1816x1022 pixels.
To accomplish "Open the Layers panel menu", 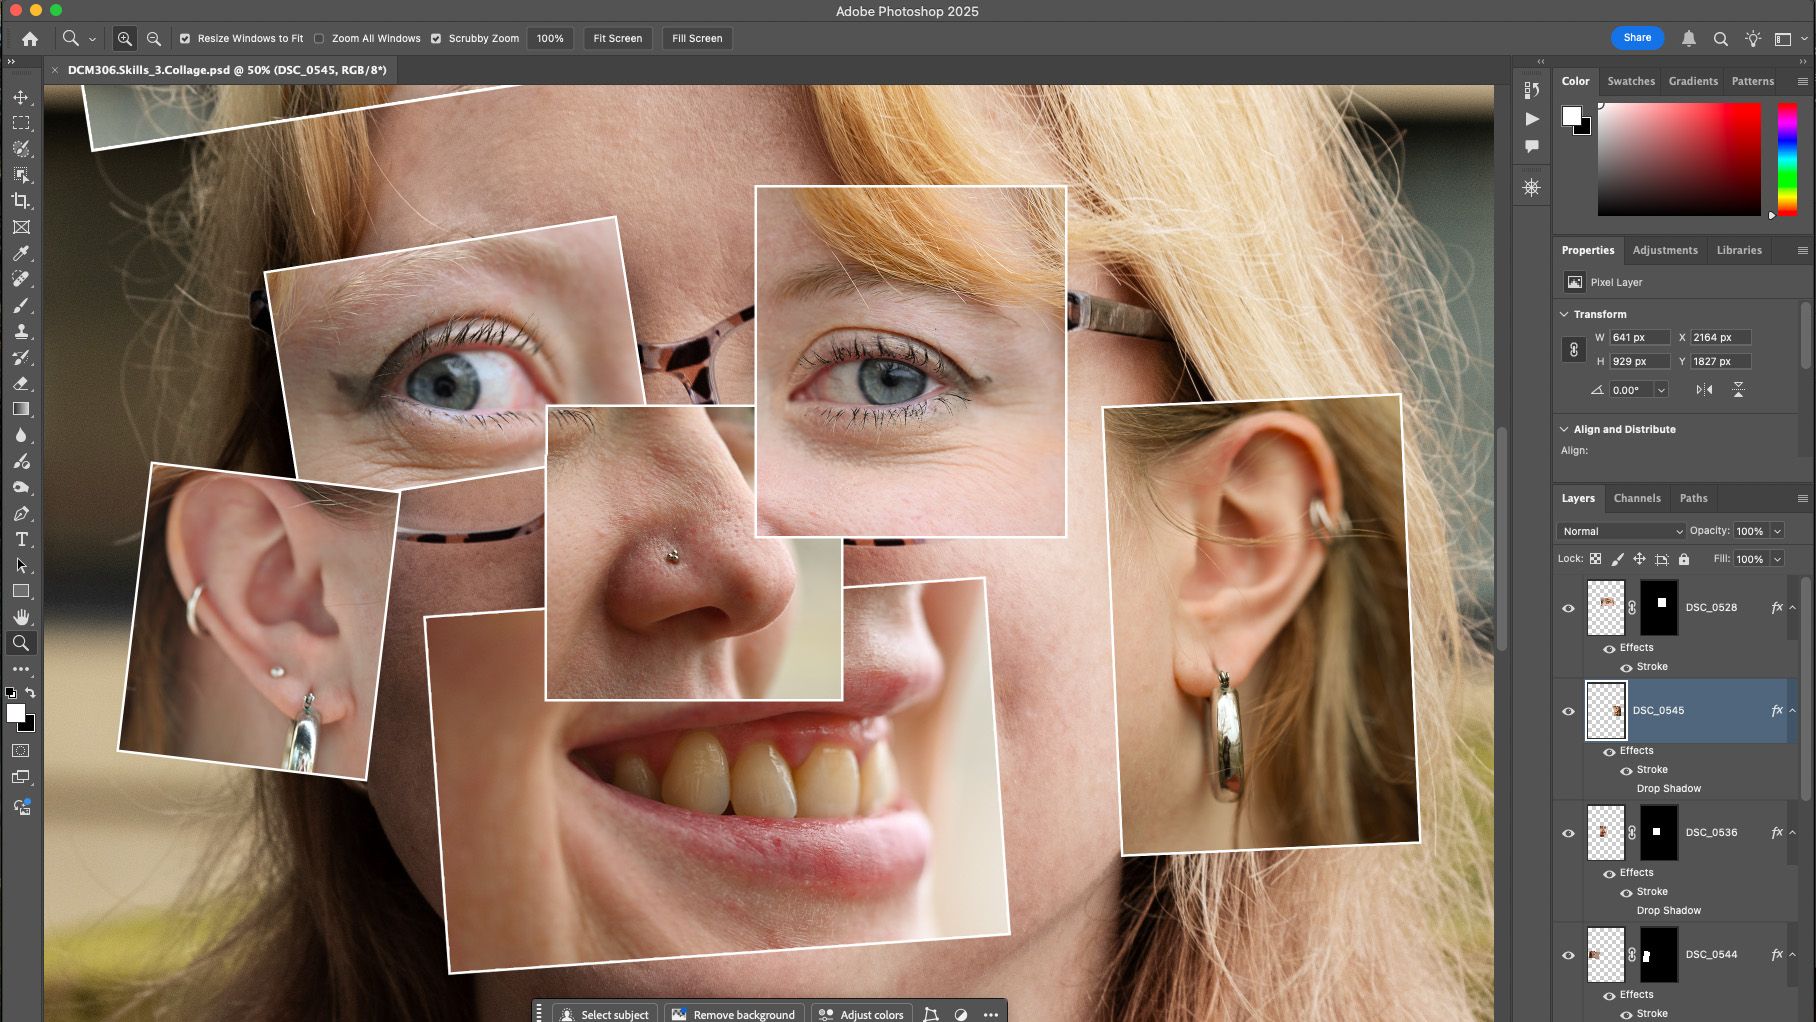I will click(1802, 498).
